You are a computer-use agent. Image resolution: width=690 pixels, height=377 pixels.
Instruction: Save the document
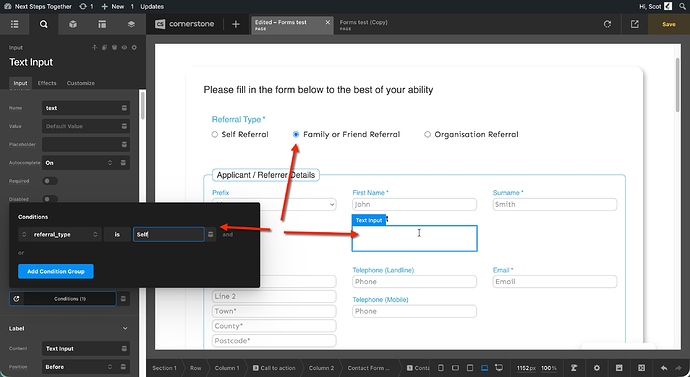pyautogui.click(x=669, y=24)
